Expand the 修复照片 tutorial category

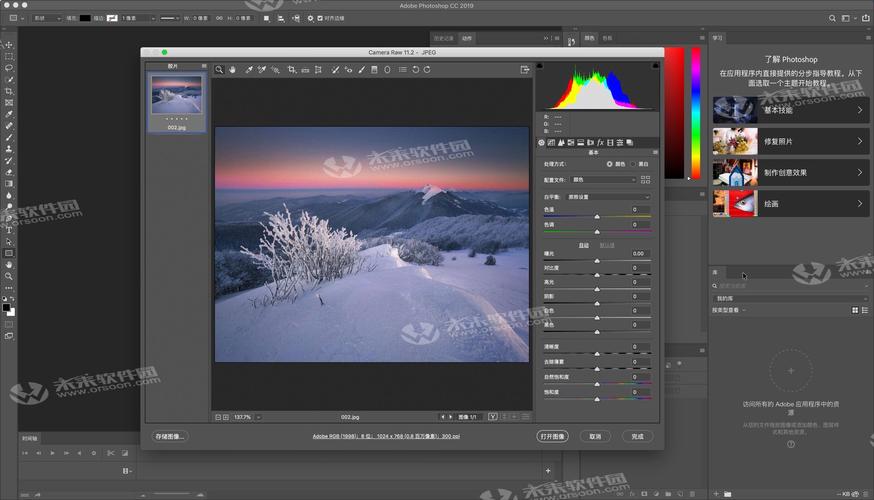[x=791, y=141]
